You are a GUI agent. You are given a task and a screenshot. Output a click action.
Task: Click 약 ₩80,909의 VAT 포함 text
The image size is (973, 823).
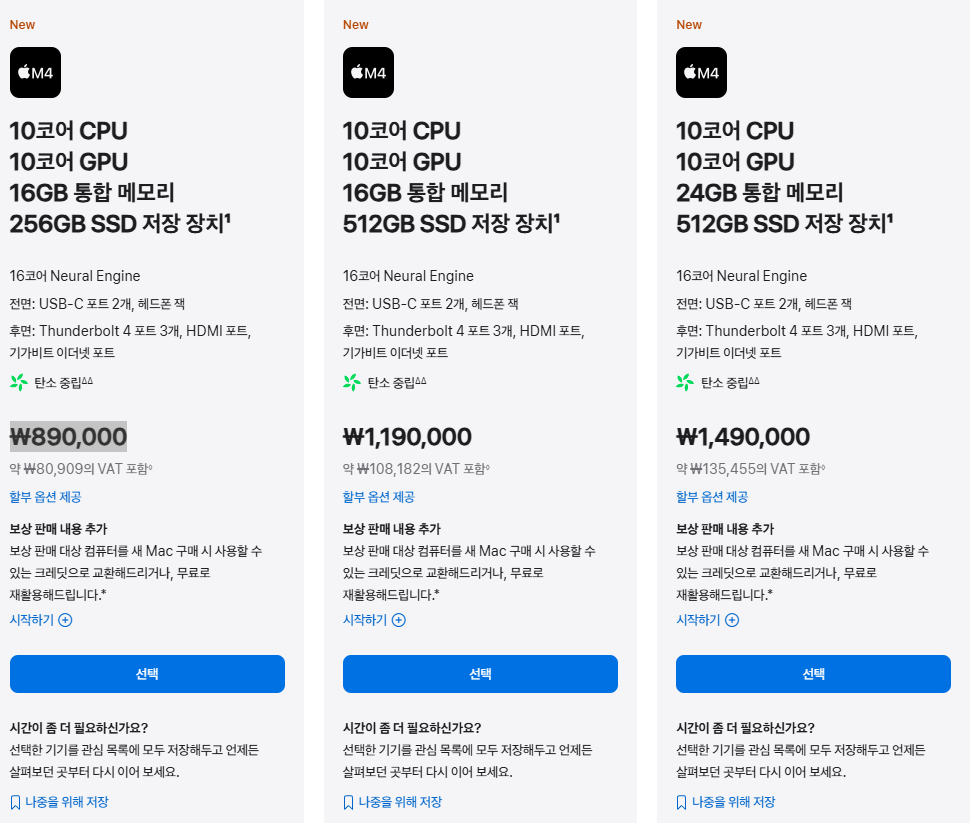click(81, 469)
